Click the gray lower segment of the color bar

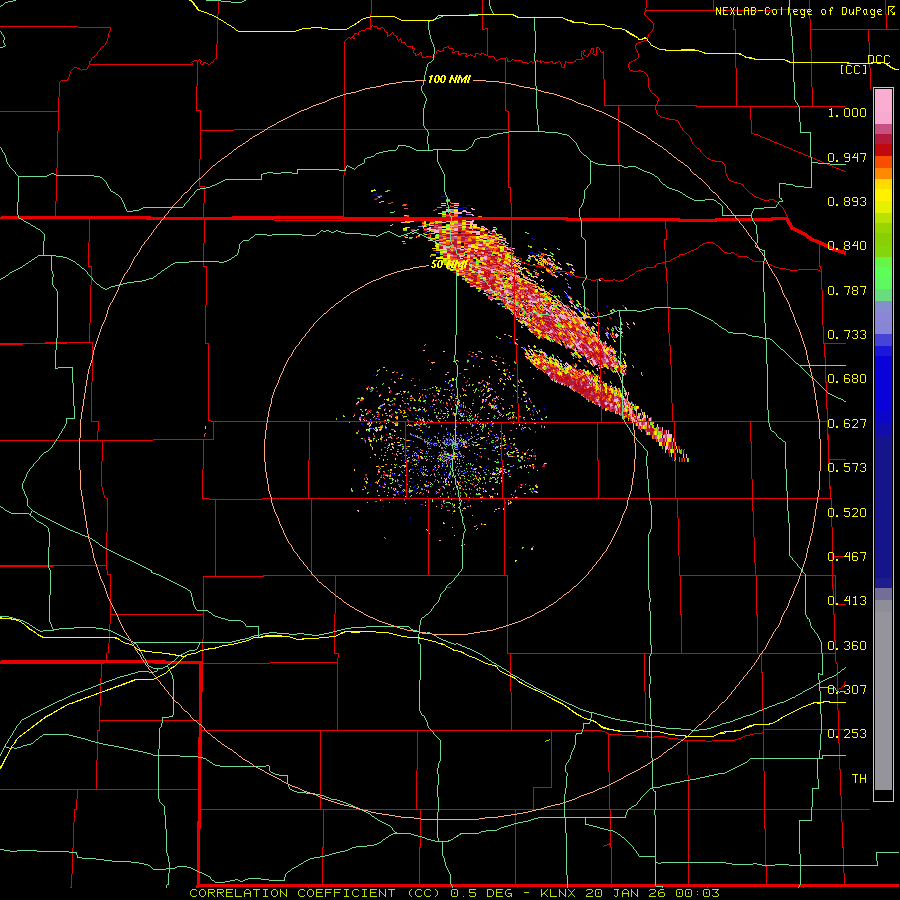pos(883,695)
